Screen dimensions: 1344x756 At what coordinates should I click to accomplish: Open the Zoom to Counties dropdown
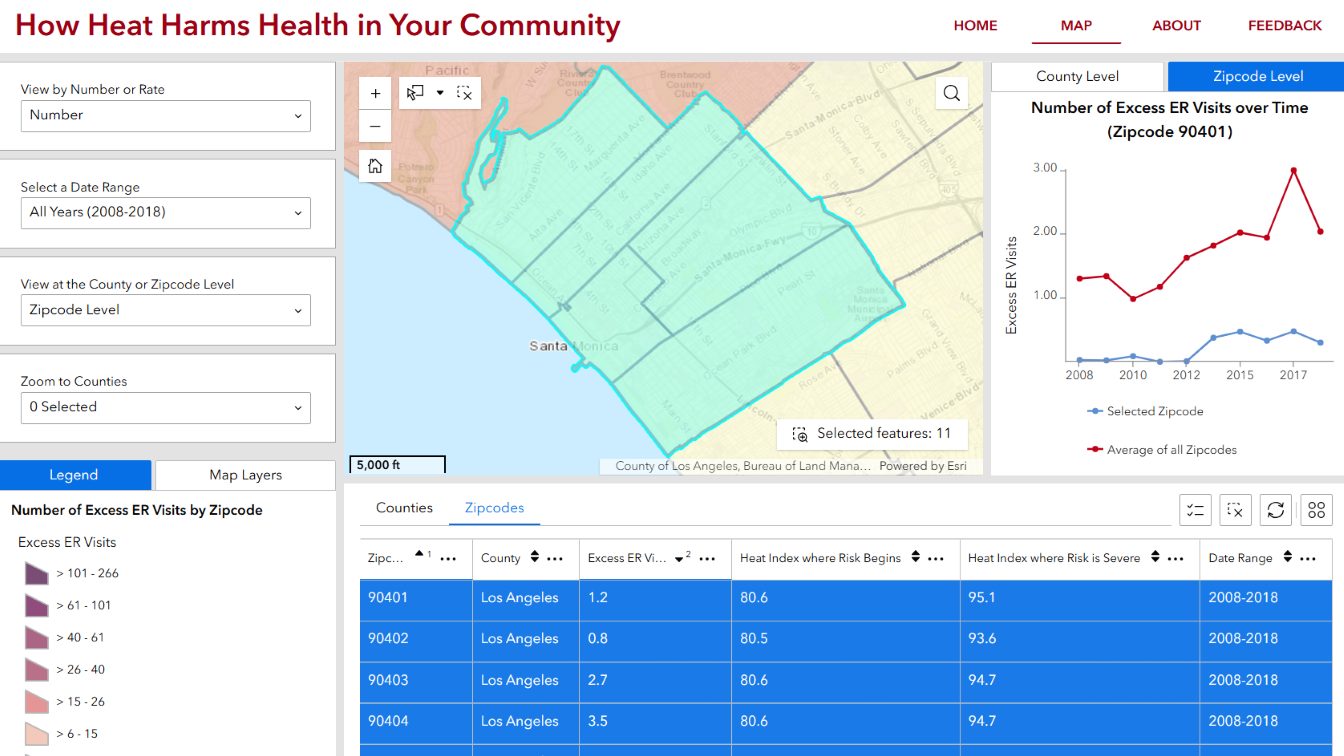click(x=166, y=407)
